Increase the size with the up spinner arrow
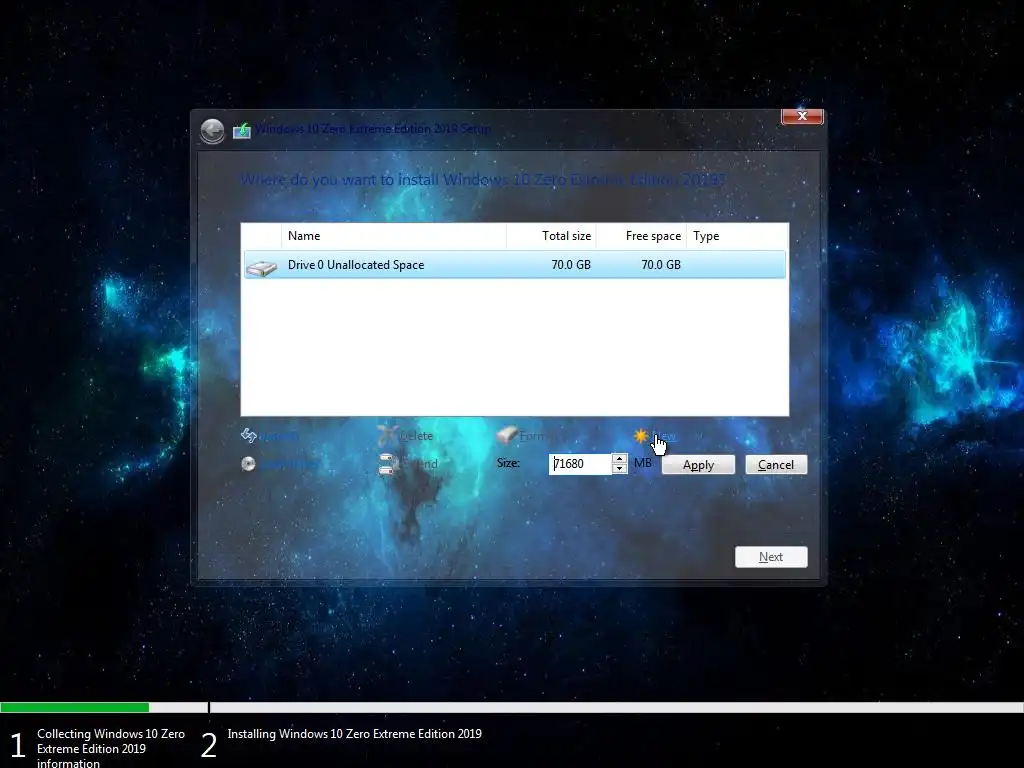 [x=619, y=459]
